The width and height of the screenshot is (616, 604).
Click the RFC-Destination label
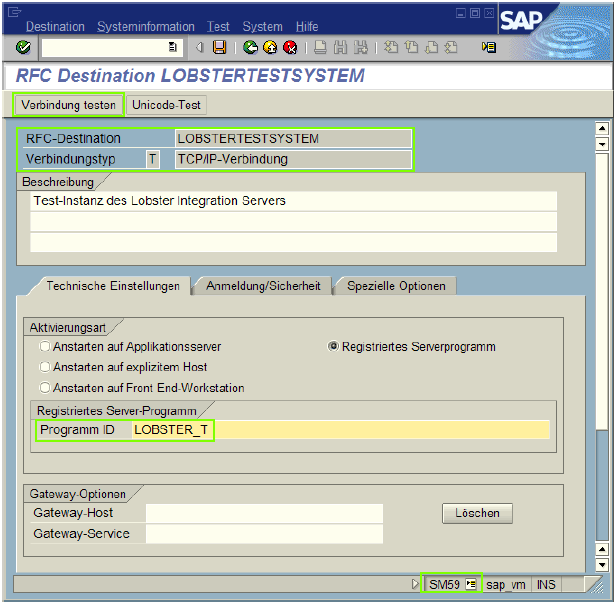73,139
